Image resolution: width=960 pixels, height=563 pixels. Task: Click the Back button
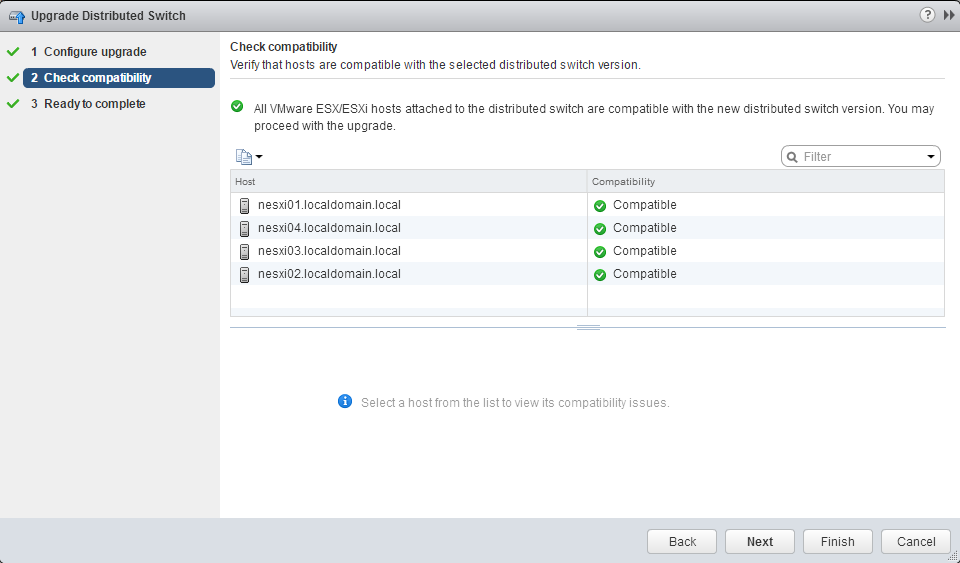[x=682, y=541]
